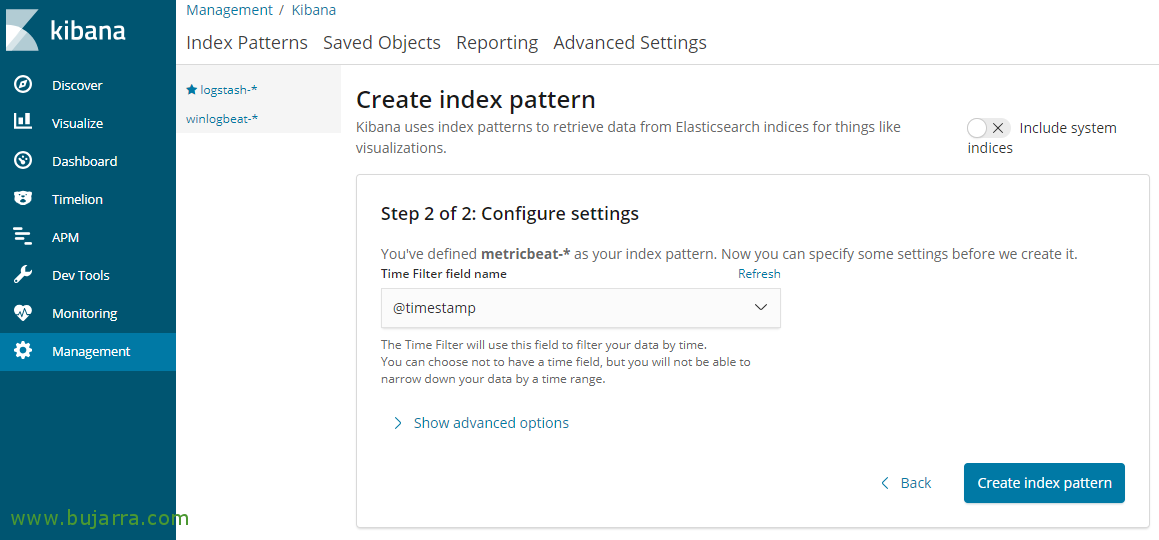Select the winlogbeat-* index pattern
1159x540 pixels.
click(222, 119)
